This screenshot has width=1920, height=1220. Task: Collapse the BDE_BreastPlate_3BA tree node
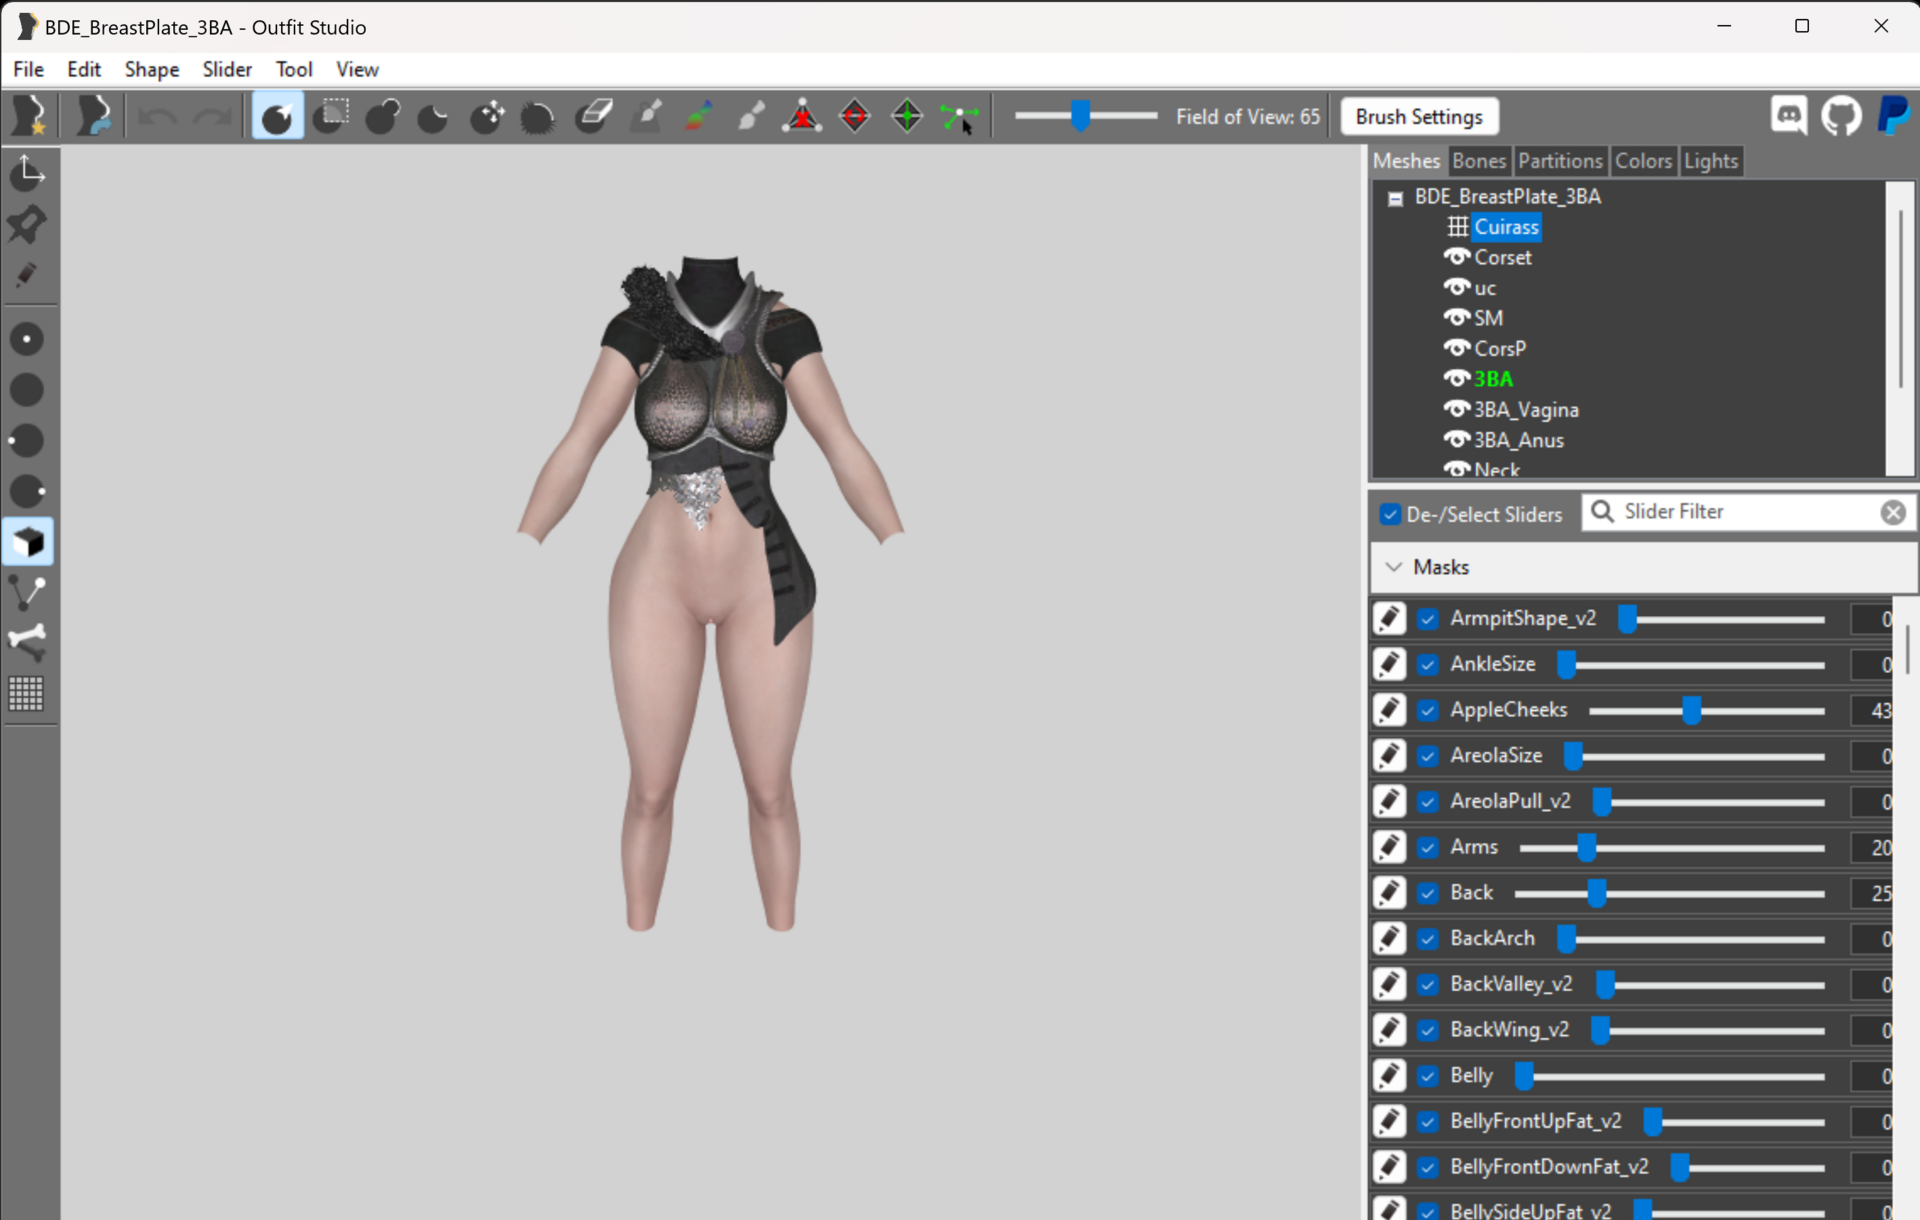pos(1395,198)
